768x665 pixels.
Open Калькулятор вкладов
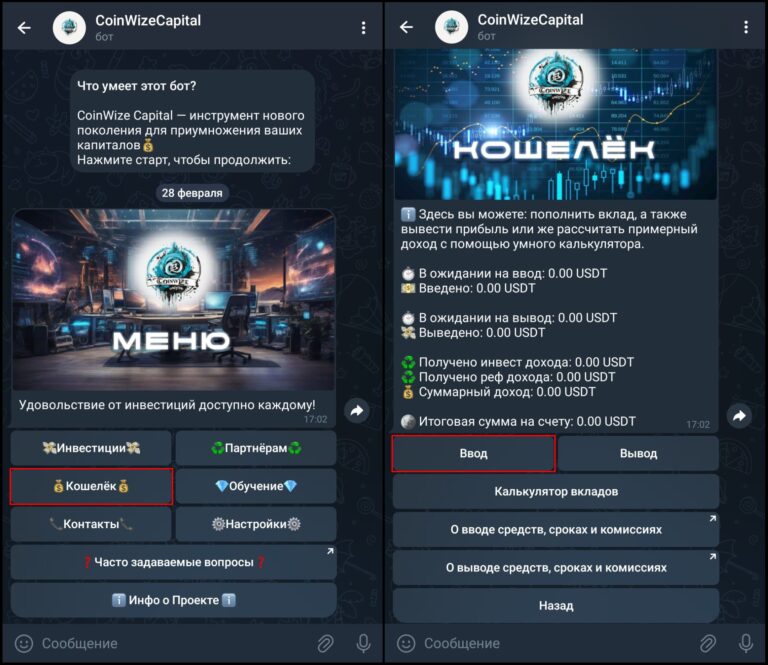556,492
